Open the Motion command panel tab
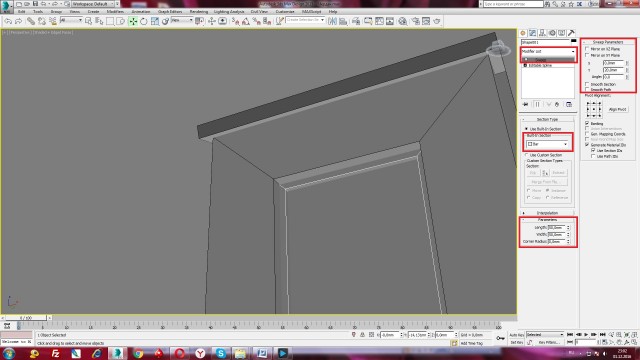 (x=552, y=33)
